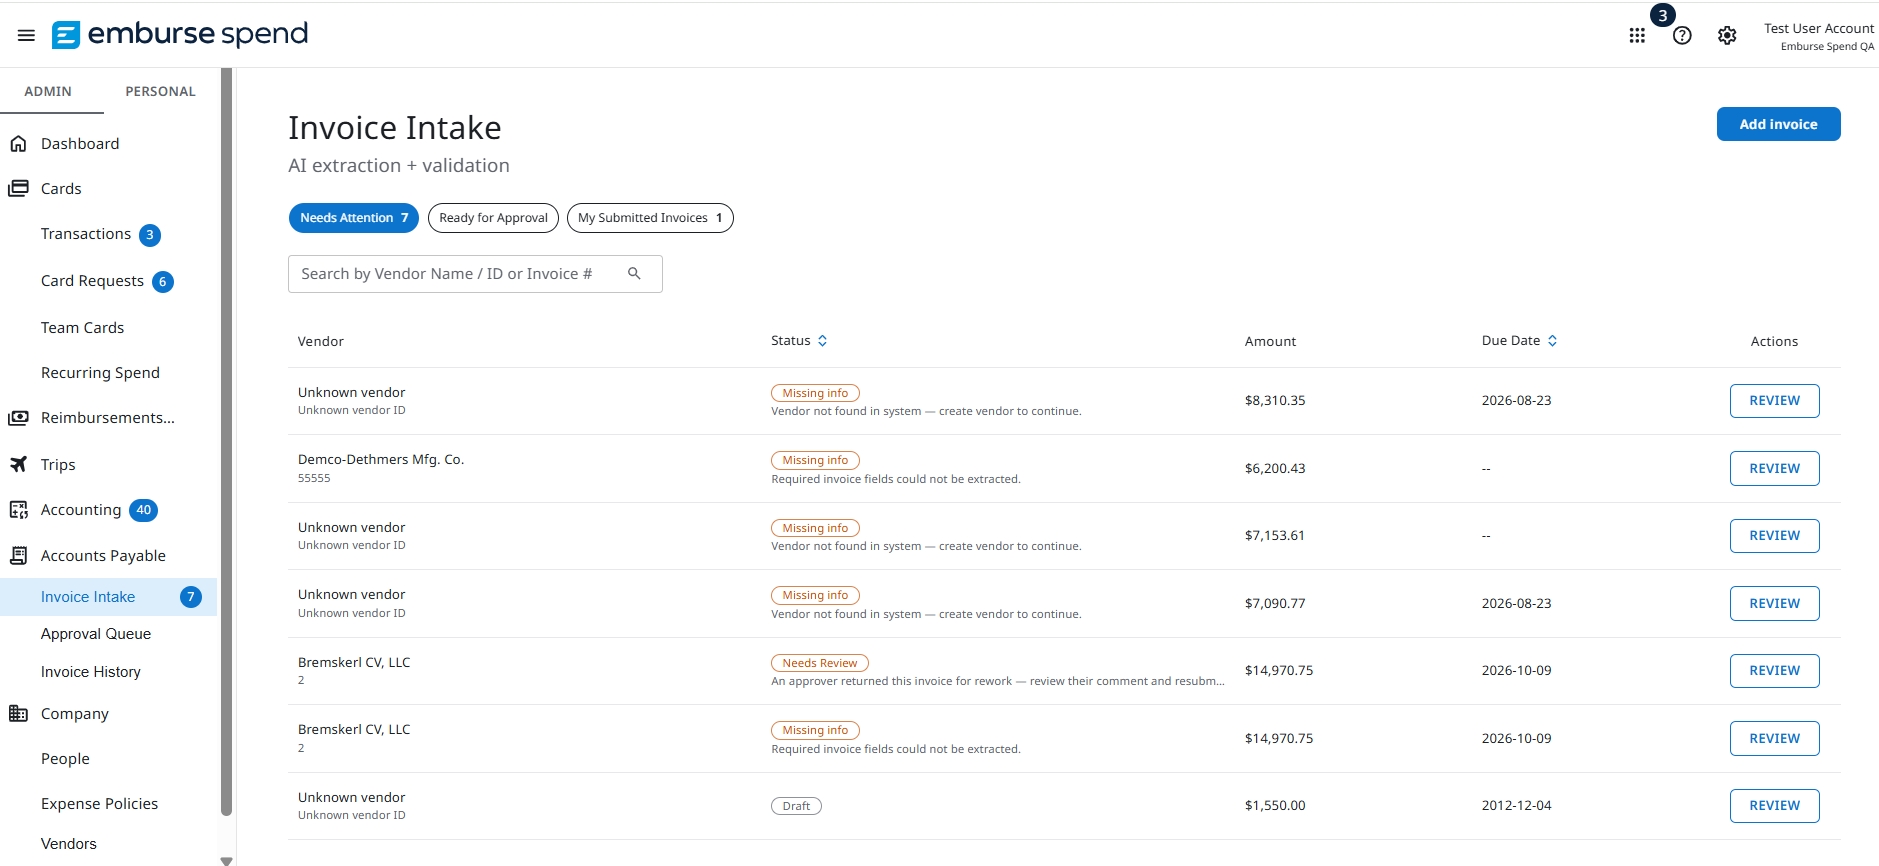Open Card Requests in the sidebar
This screenshot has height=866, width=1879.
point(92,281)
